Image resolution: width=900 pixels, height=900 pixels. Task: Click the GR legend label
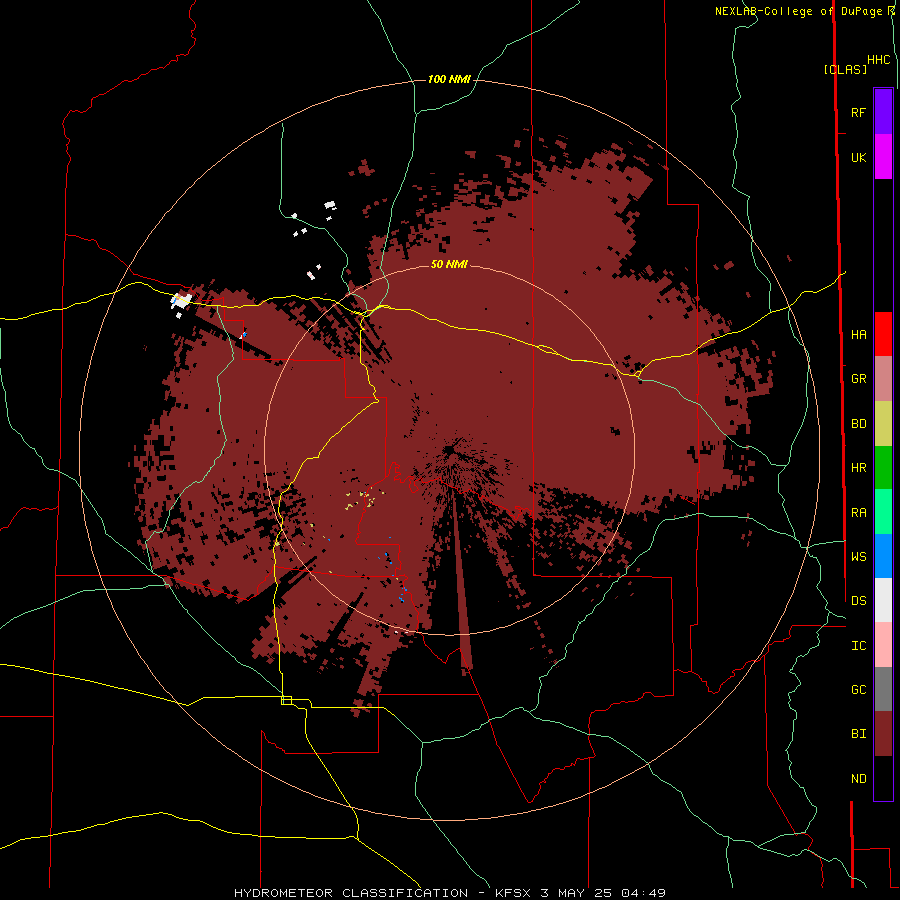tap(858, 379)
